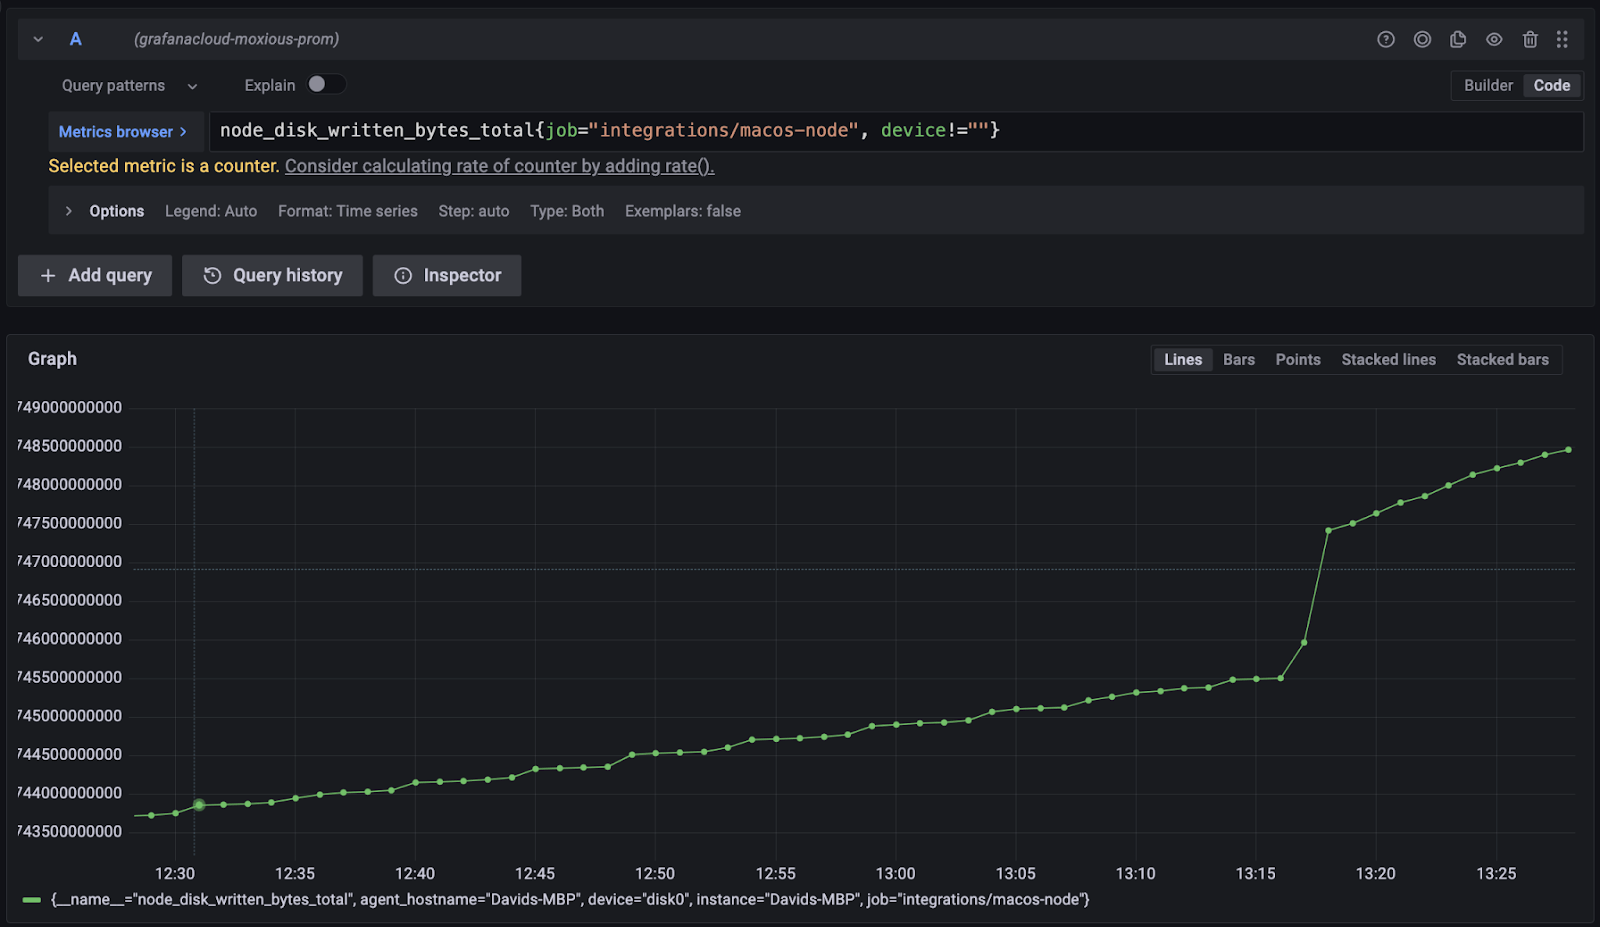Open Metrics browser
This screenshot has height=927, width=1600.
(120, 131)
